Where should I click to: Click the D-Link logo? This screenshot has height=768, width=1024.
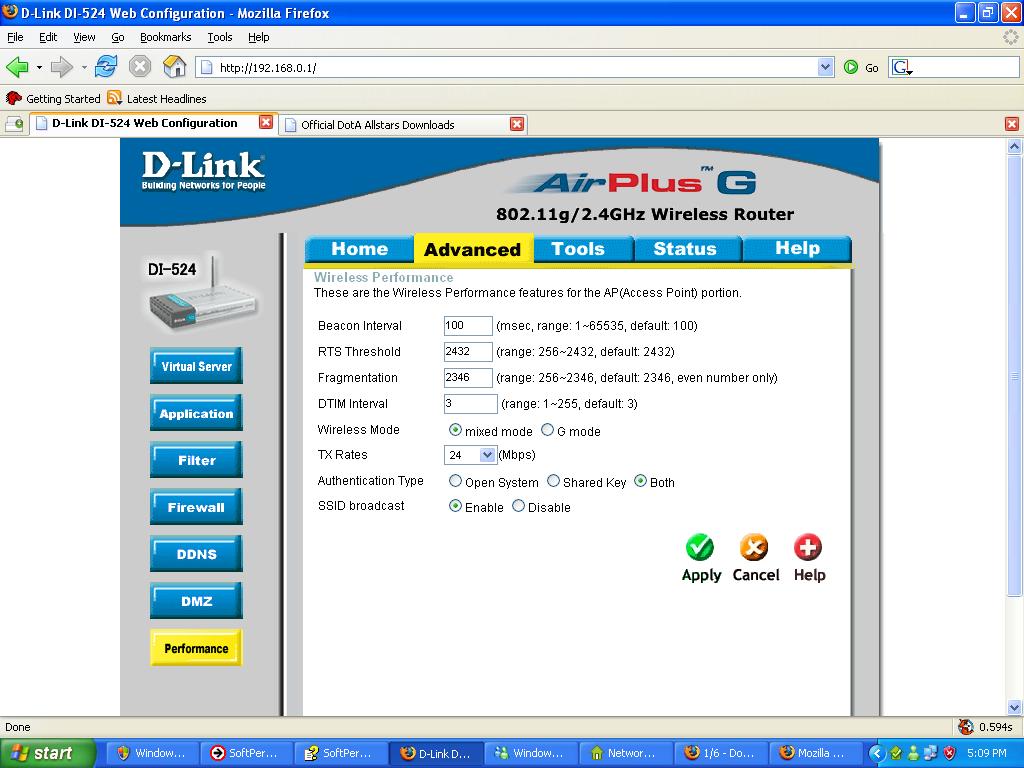(204, 171)
